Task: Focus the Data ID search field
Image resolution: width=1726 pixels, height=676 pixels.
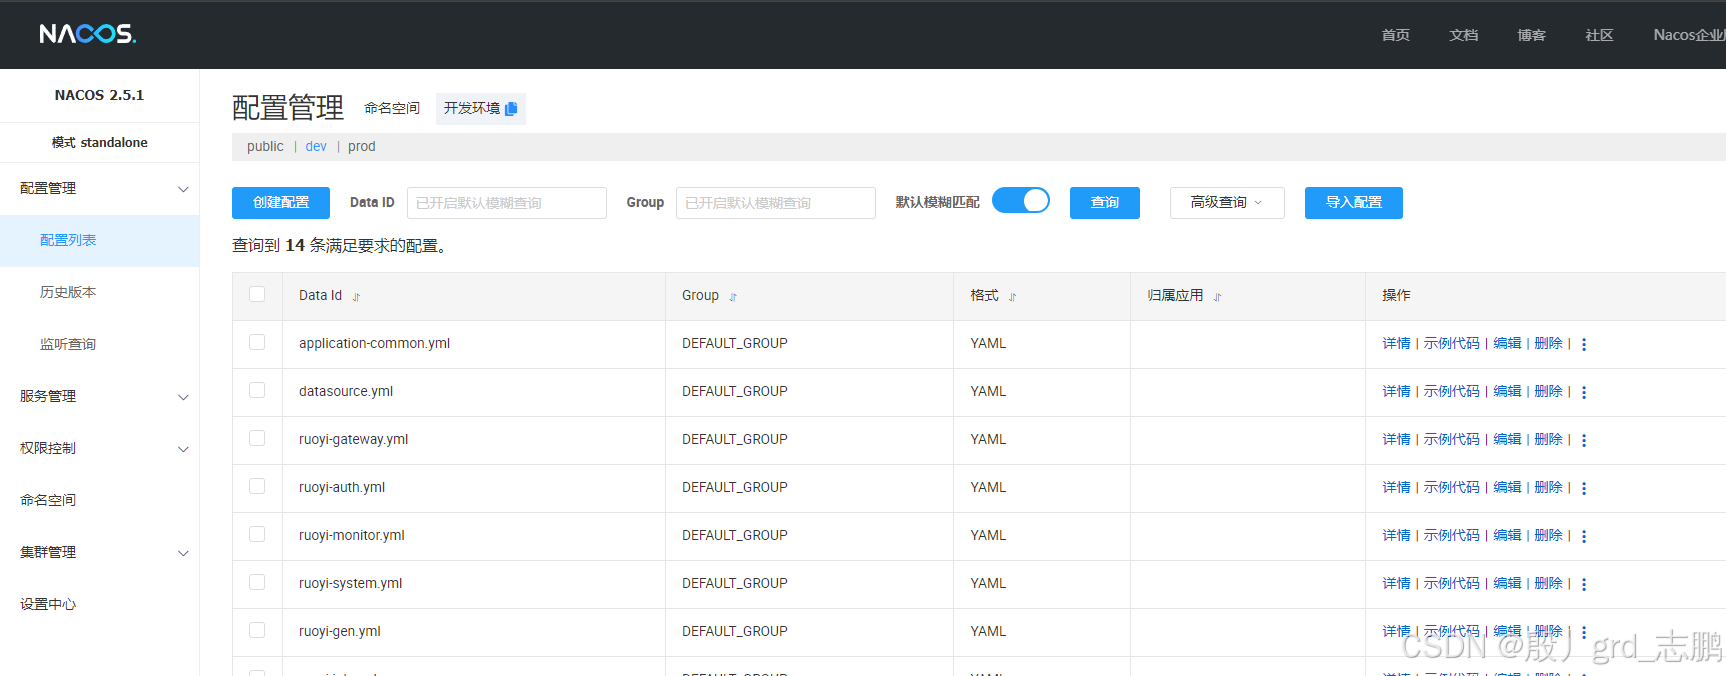Action: [x=507, y=203]
